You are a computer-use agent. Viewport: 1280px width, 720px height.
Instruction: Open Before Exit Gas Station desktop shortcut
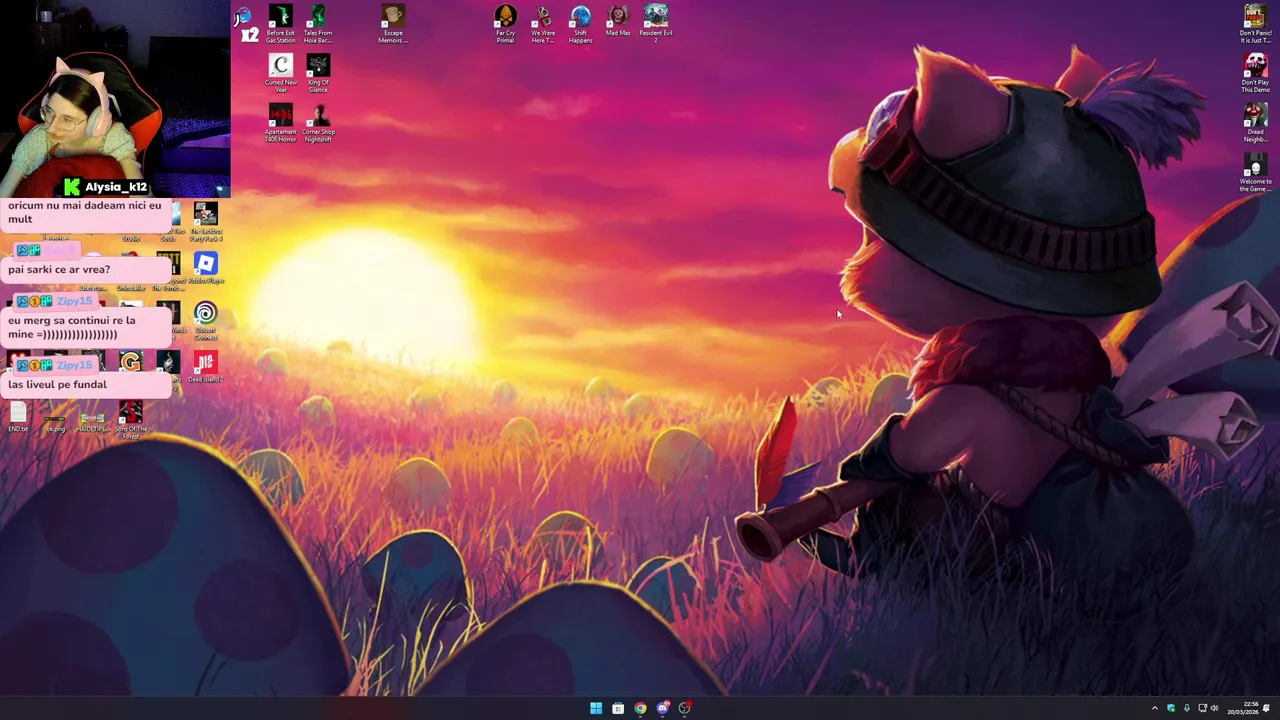tap(281, 24)
